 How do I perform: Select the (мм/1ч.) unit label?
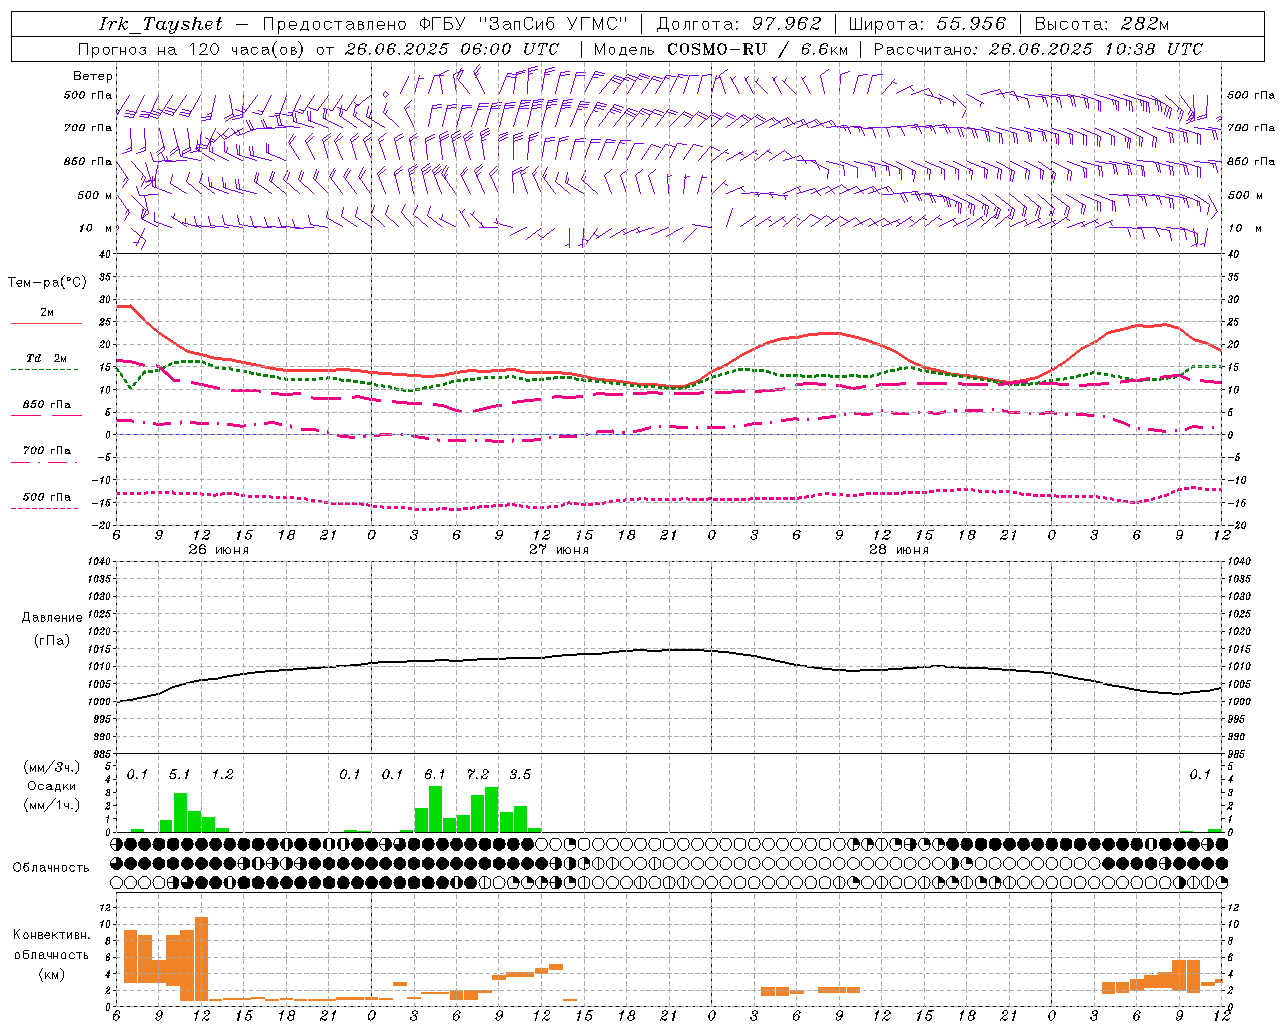52,805
